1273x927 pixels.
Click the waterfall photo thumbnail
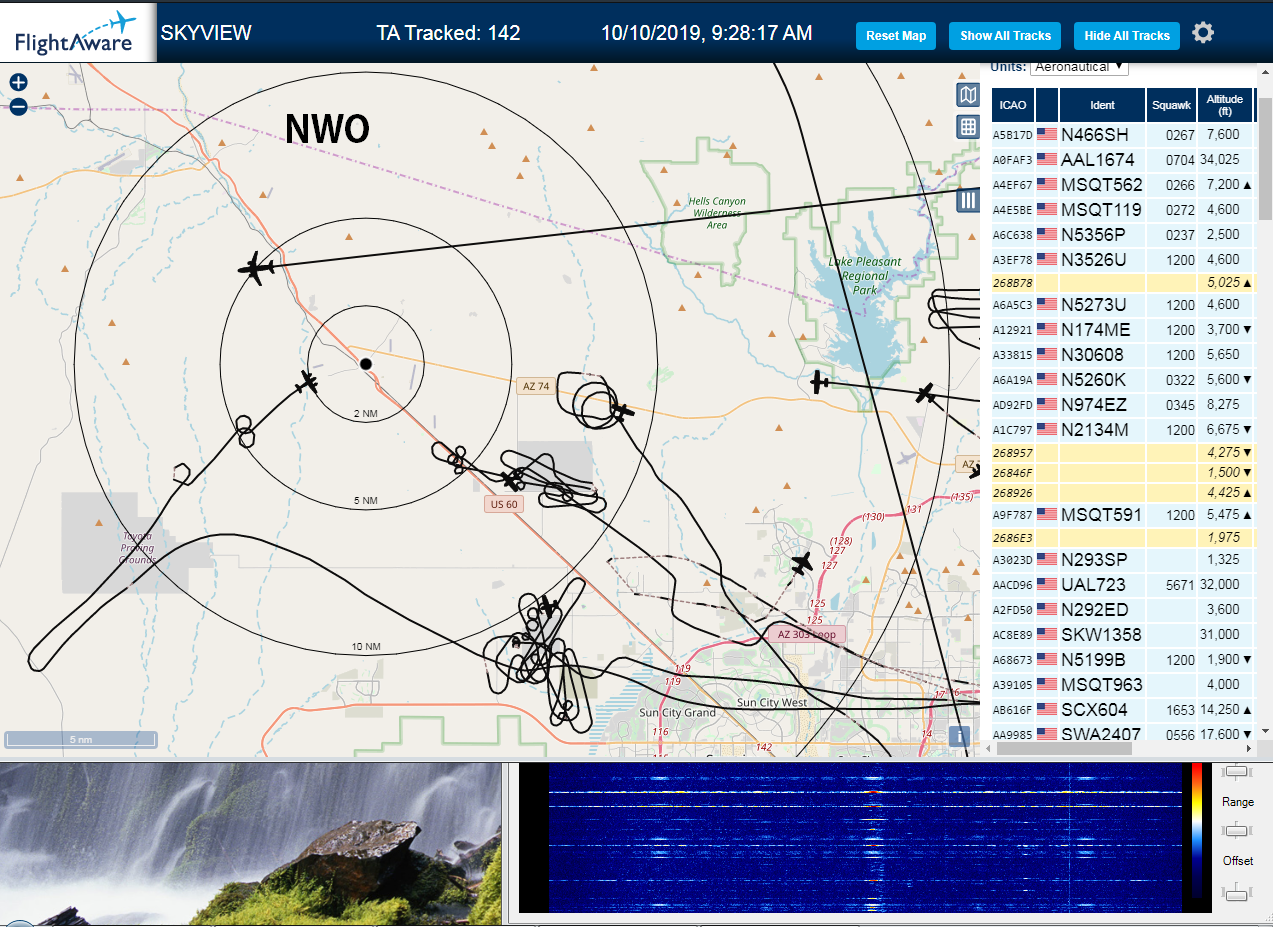tap(250, 844)
